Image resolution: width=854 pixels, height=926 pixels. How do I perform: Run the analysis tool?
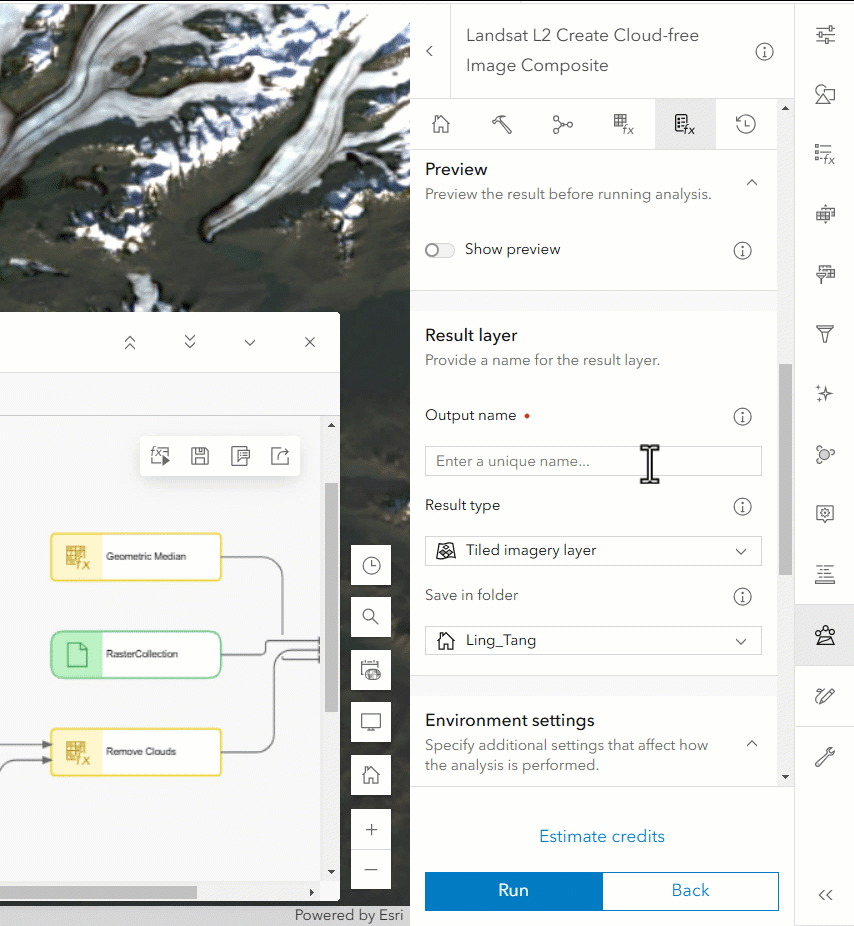point(513,891)
